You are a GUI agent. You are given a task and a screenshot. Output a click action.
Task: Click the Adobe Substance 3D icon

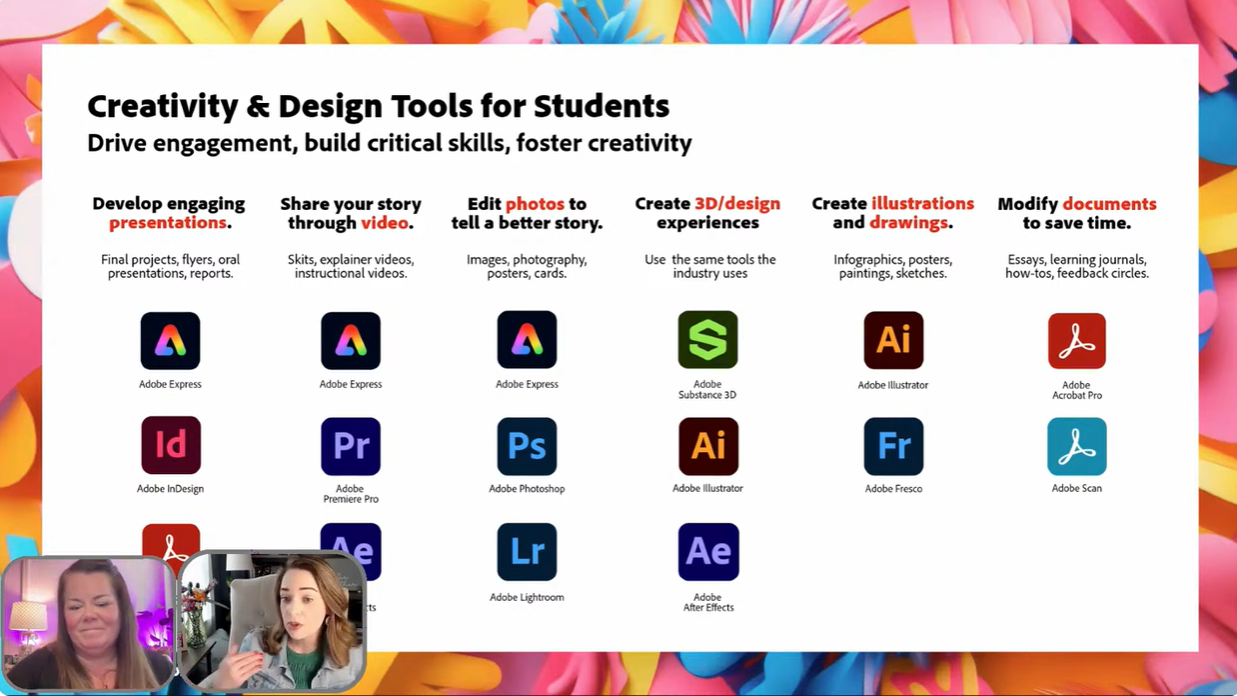coord(708,340)
